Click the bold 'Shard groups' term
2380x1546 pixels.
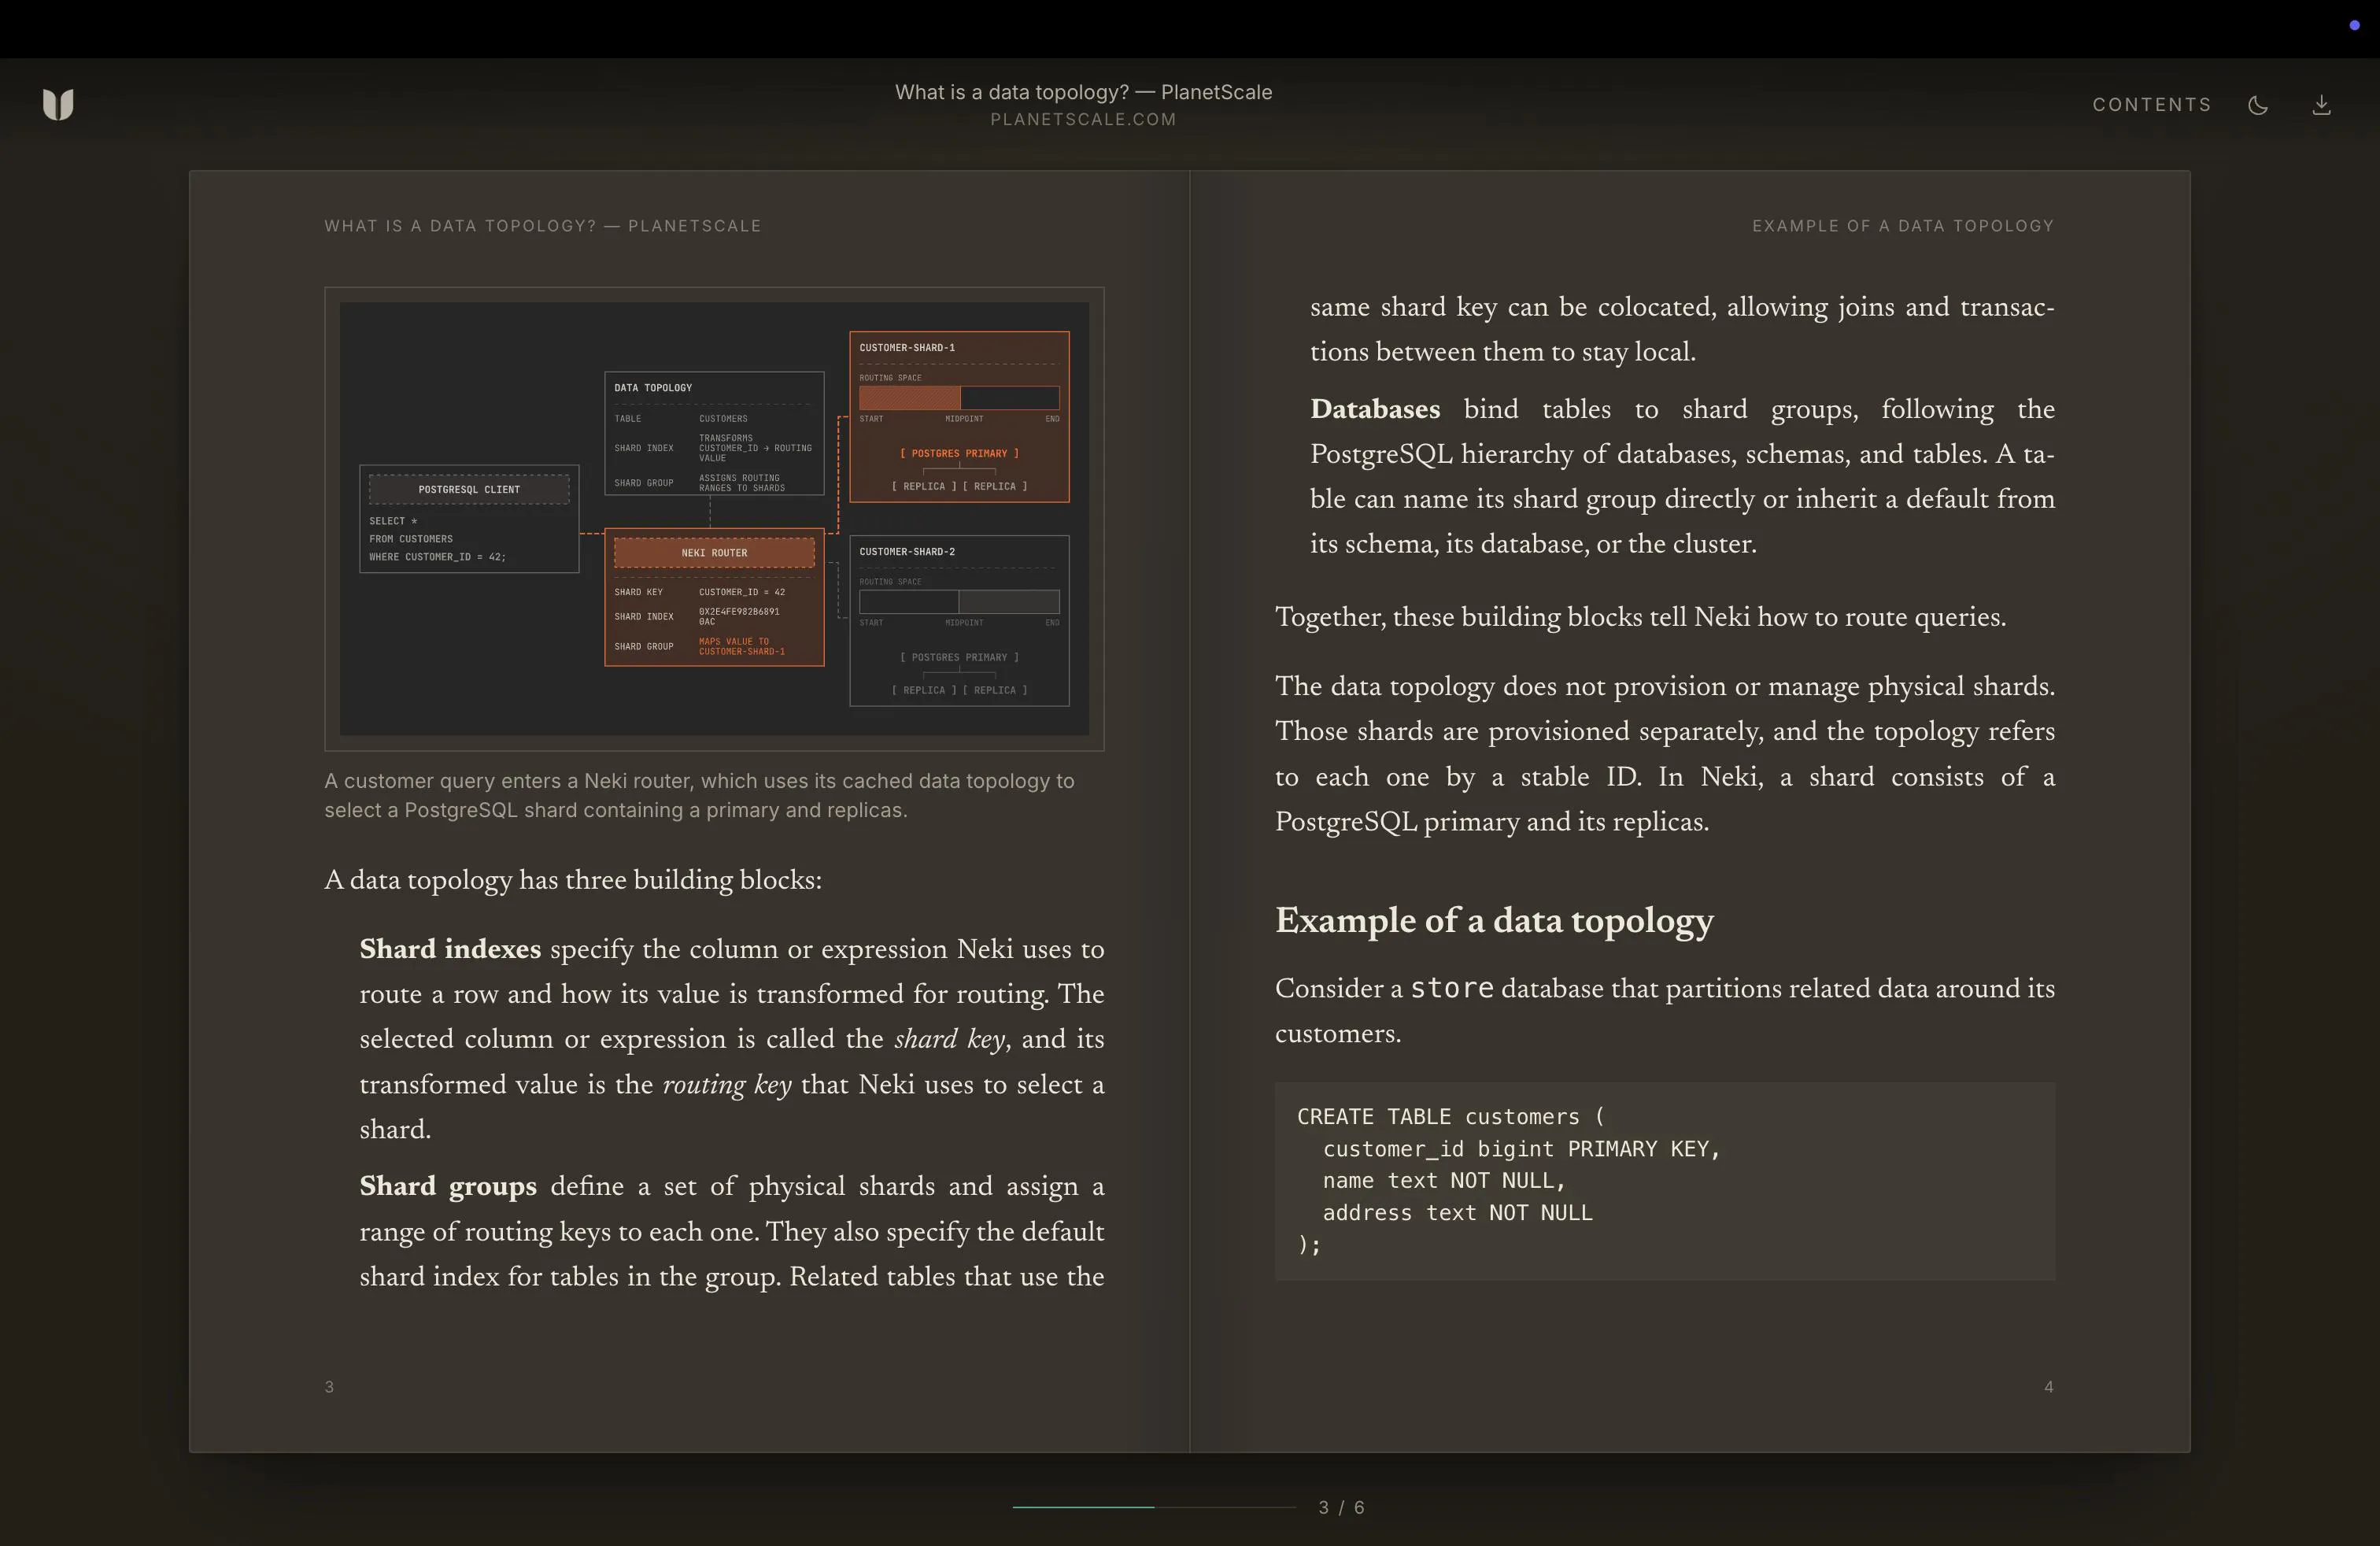tap(448, 1186)
